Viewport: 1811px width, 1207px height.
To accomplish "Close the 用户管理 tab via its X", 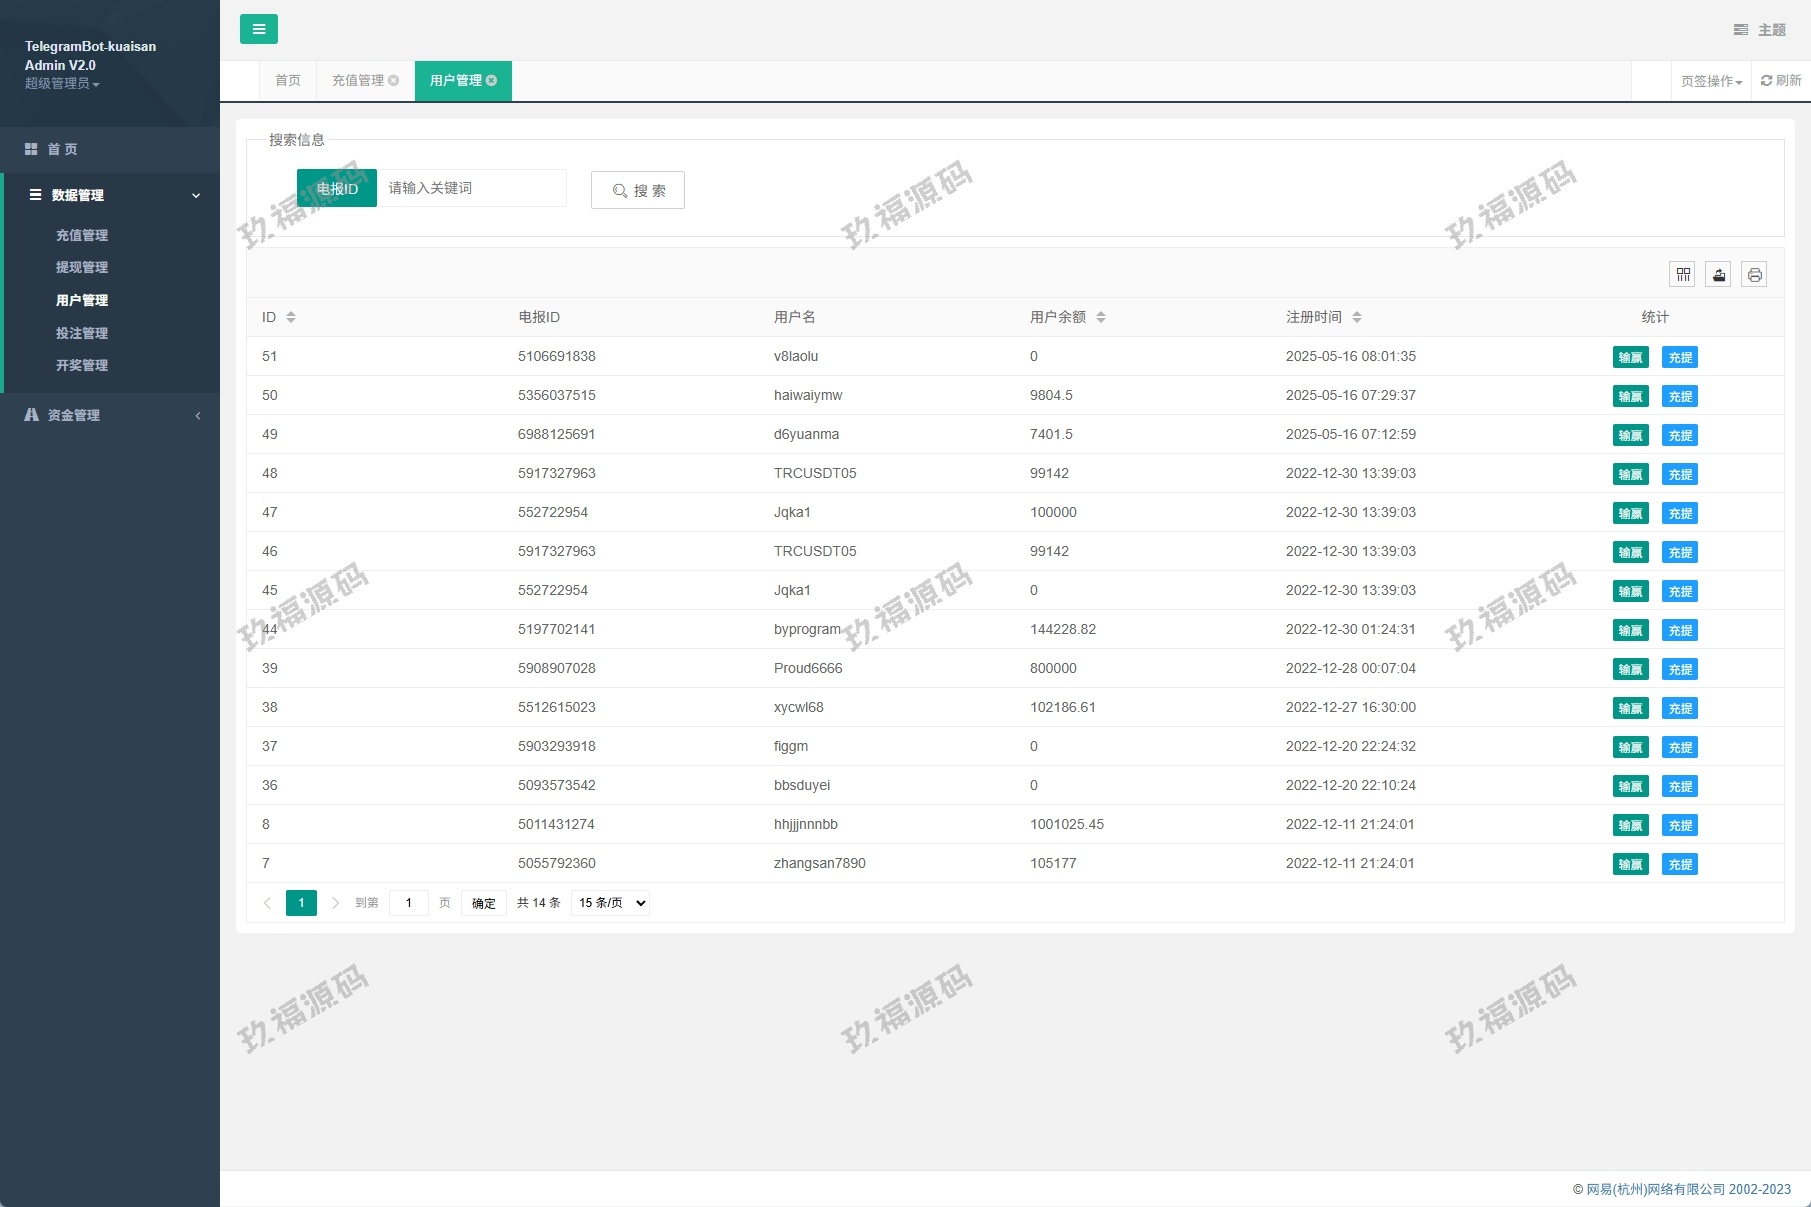I will (x=492, y=80).
